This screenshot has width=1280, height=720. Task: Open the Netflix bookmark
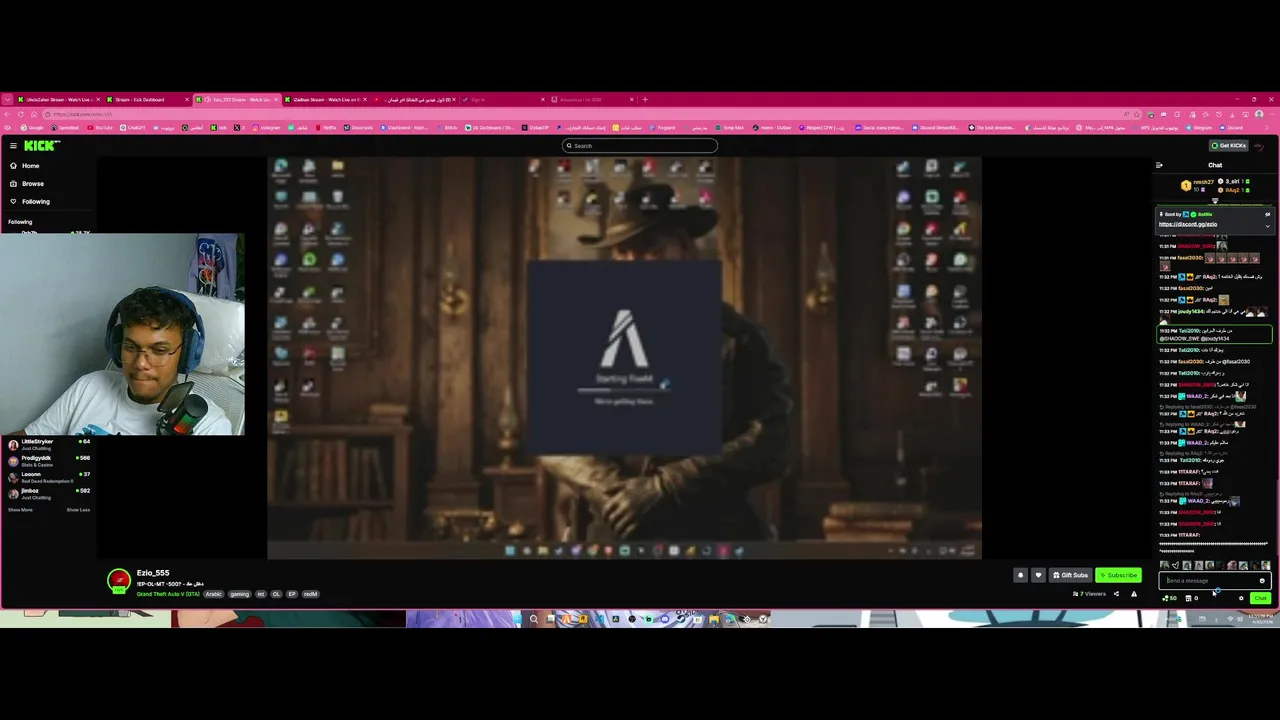(x=327, y=128)
